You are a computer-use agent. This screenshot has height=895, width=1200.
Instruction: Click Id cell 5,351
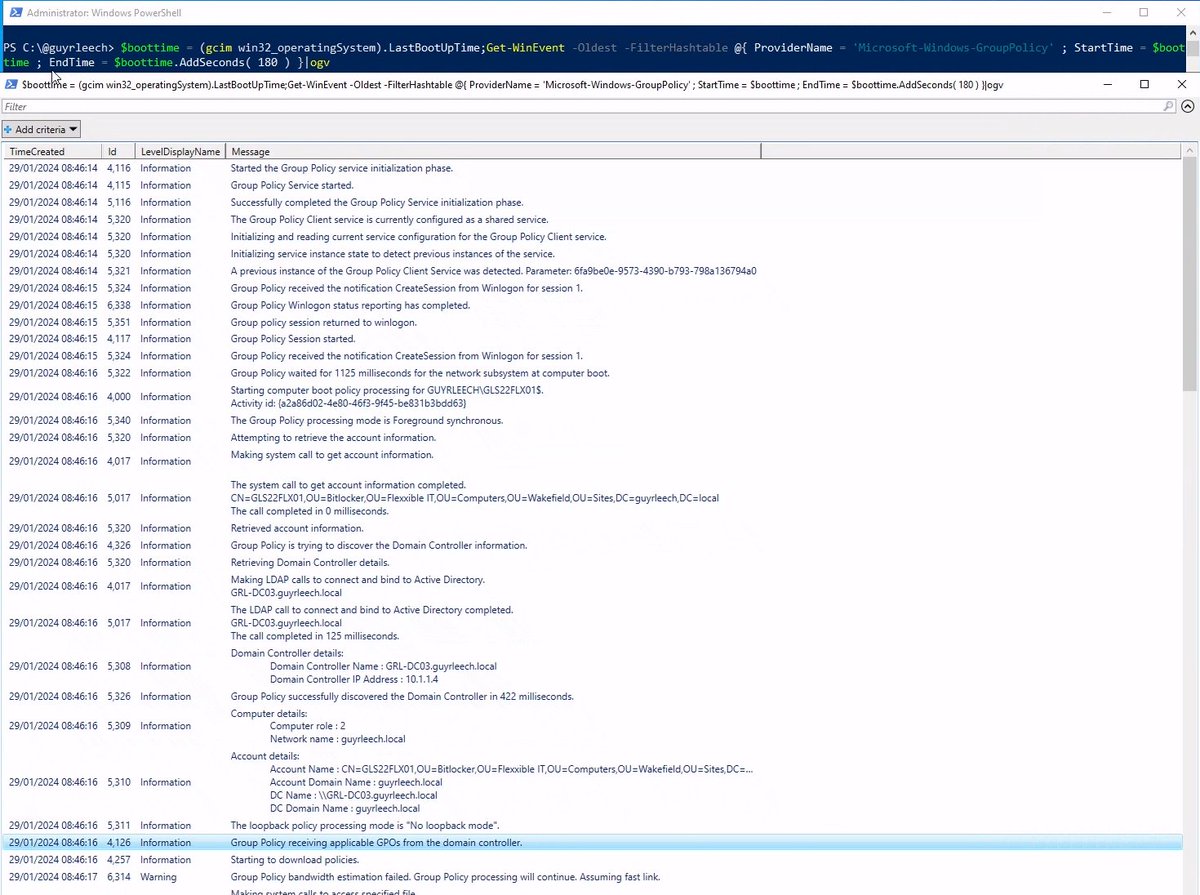click(x=119, y=322)
